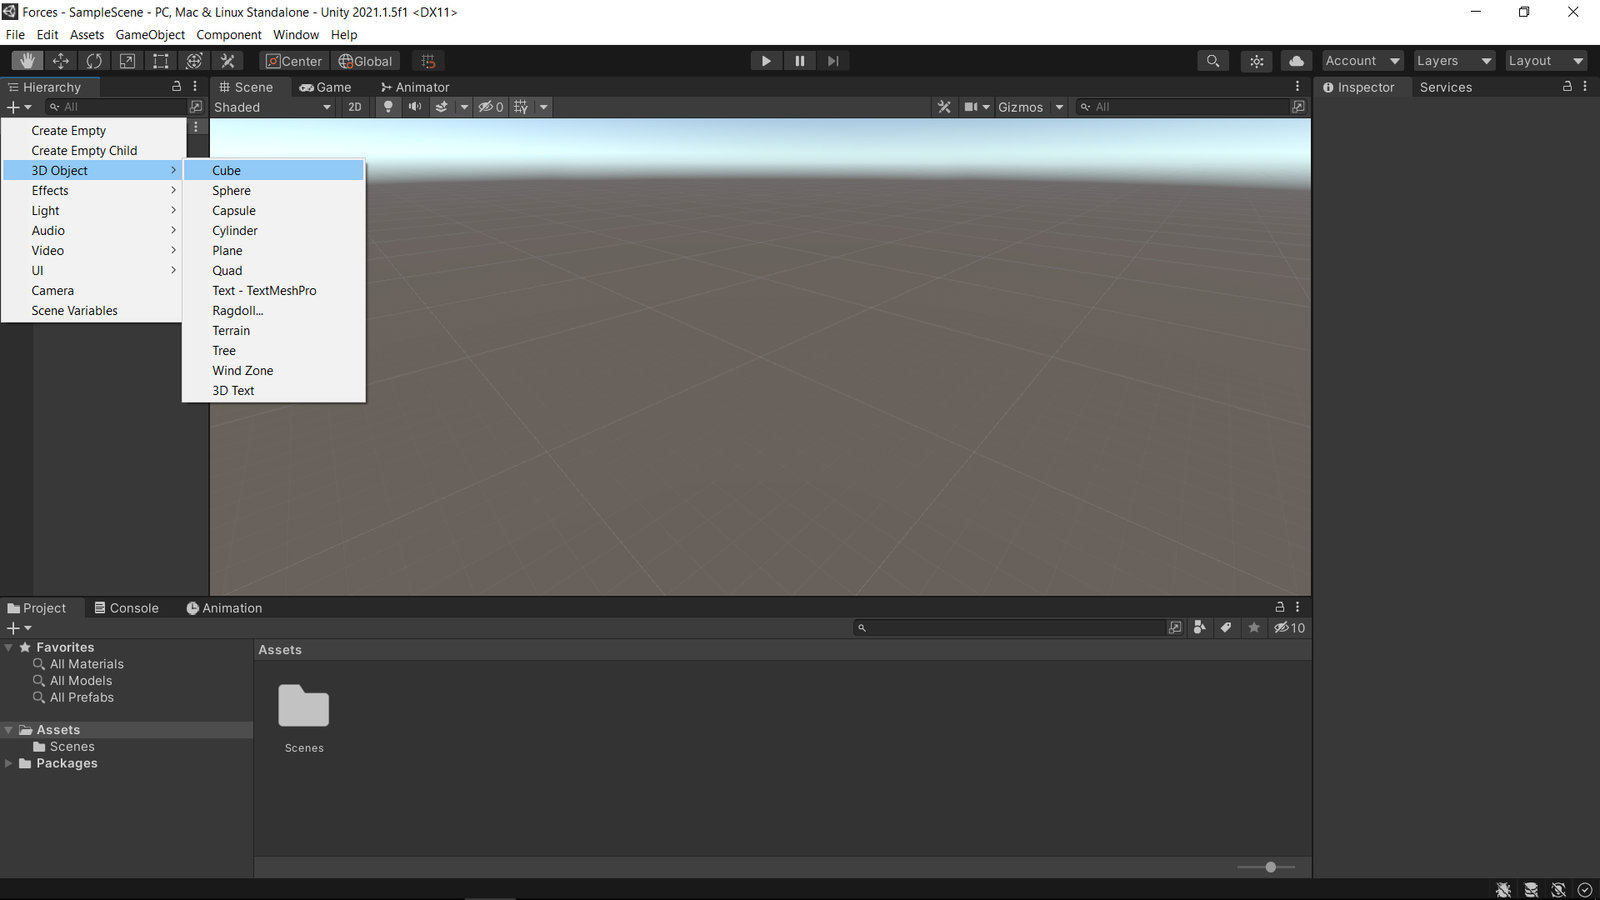Click the Pause button
The width and height of the screenshot is (1600, 900).
click(x=799, y=61)
